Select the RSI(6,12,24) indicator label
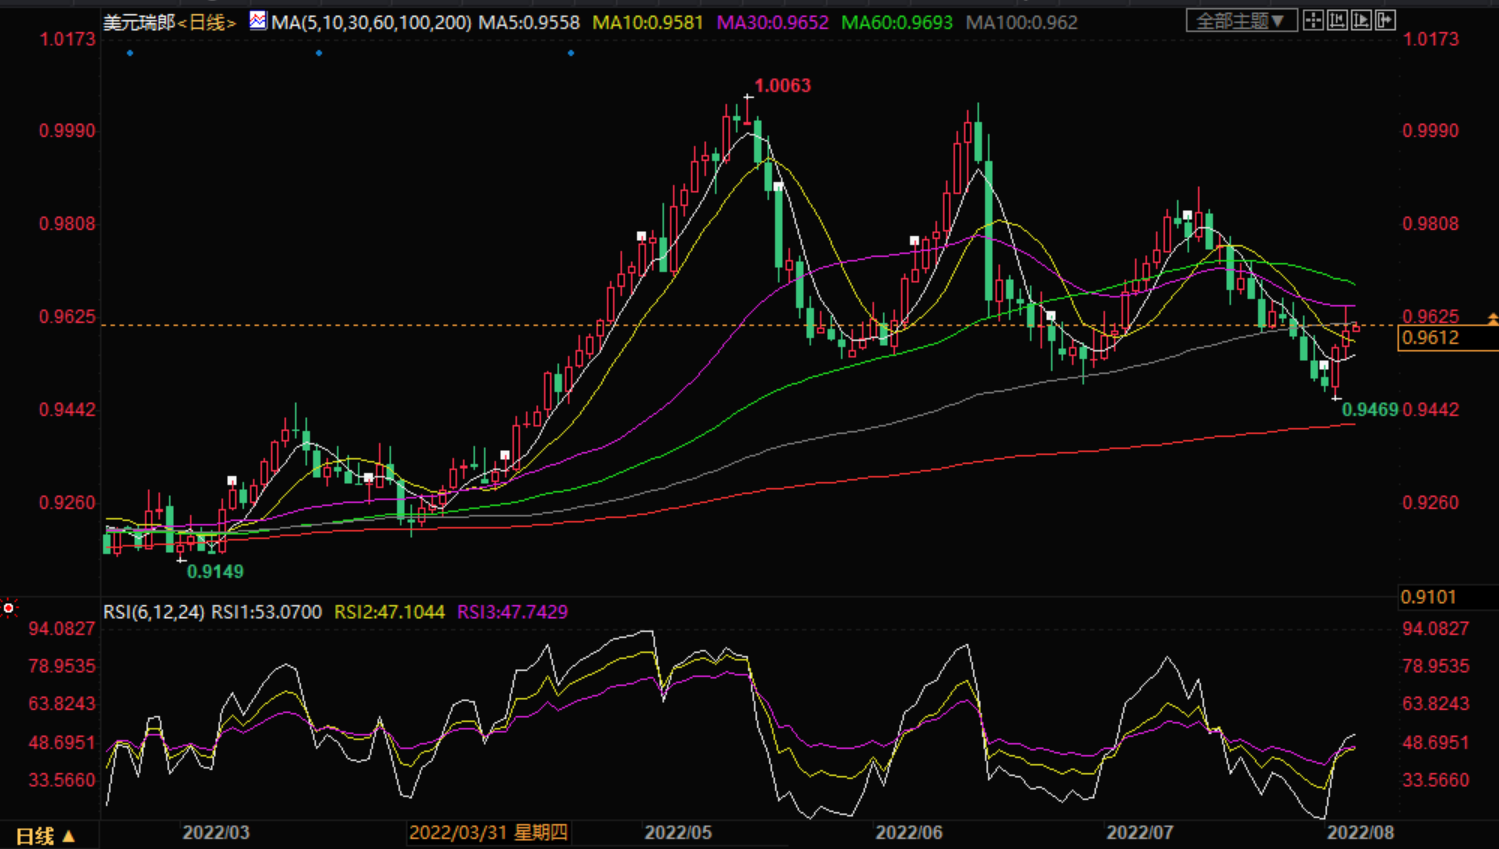Viewport: 1499px width, 849px height. point(155,612)
